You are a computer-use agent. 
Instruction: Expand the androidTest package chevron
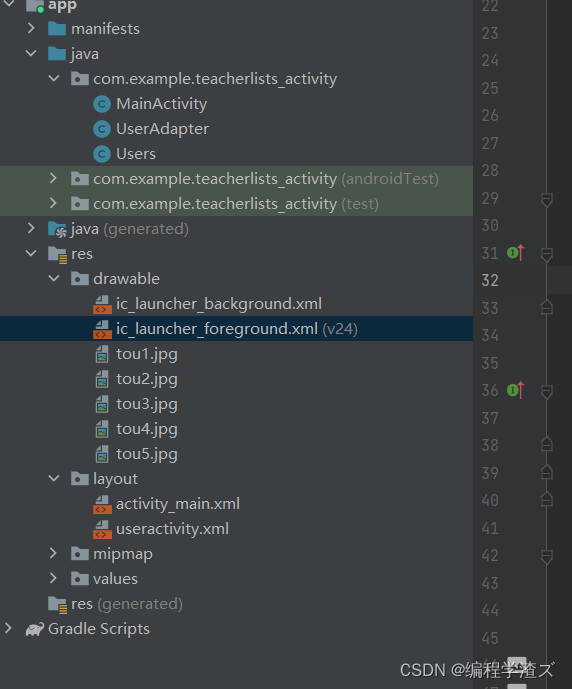53,178
